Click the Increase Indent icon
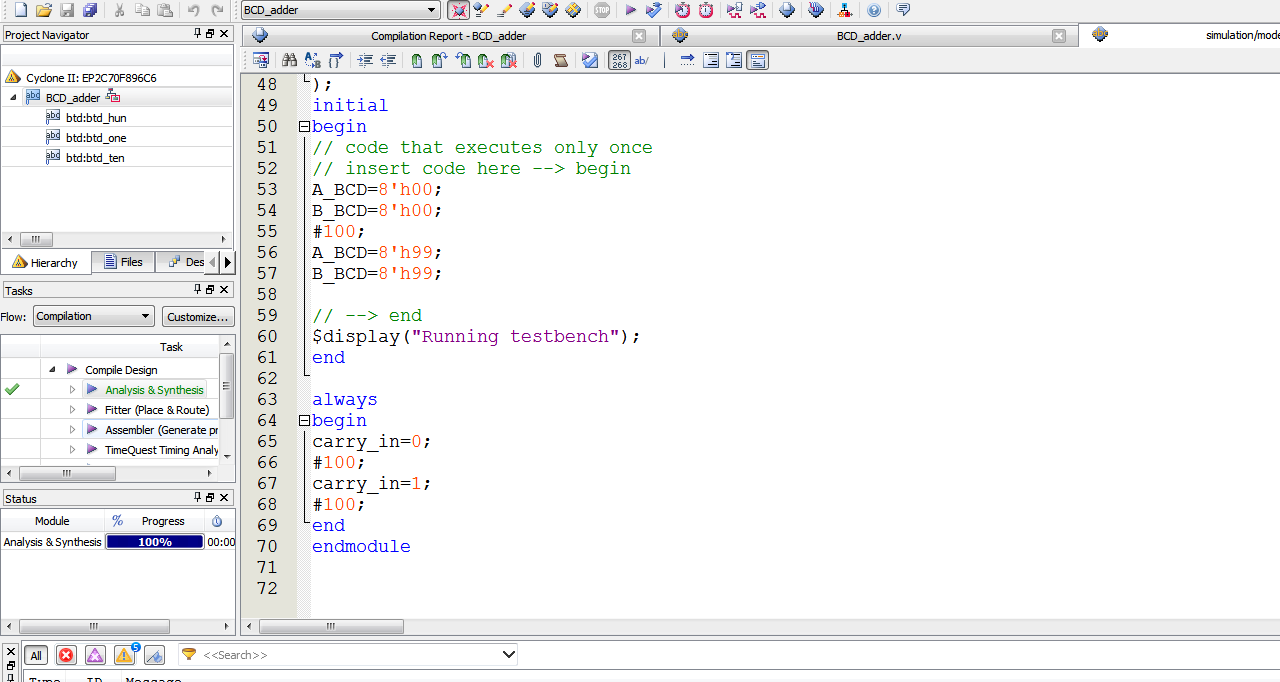1280x682 pixels. [365, 60]
